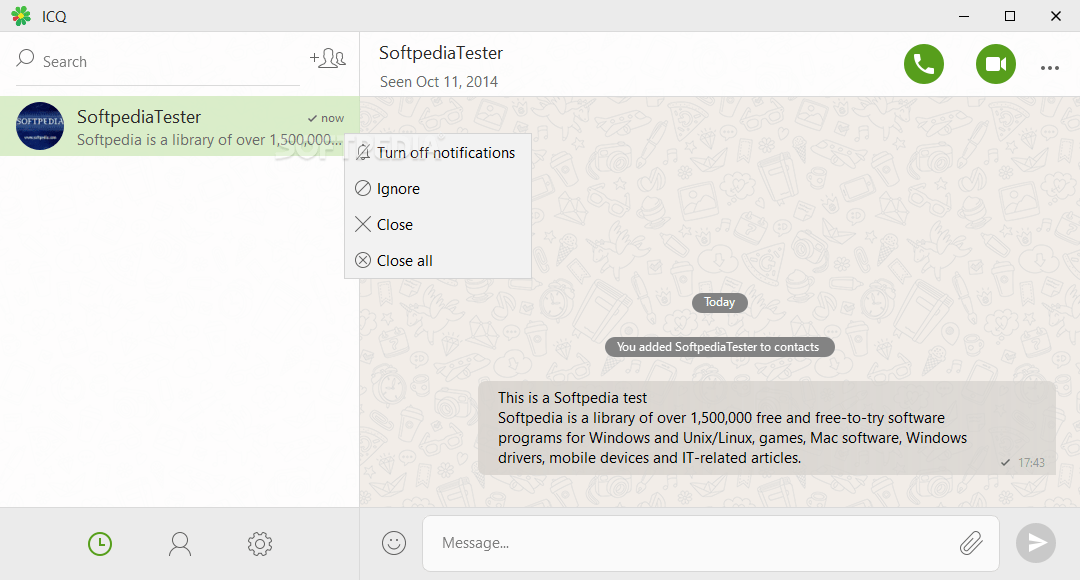Click the ICQ flower logo

tap(21, 16)
